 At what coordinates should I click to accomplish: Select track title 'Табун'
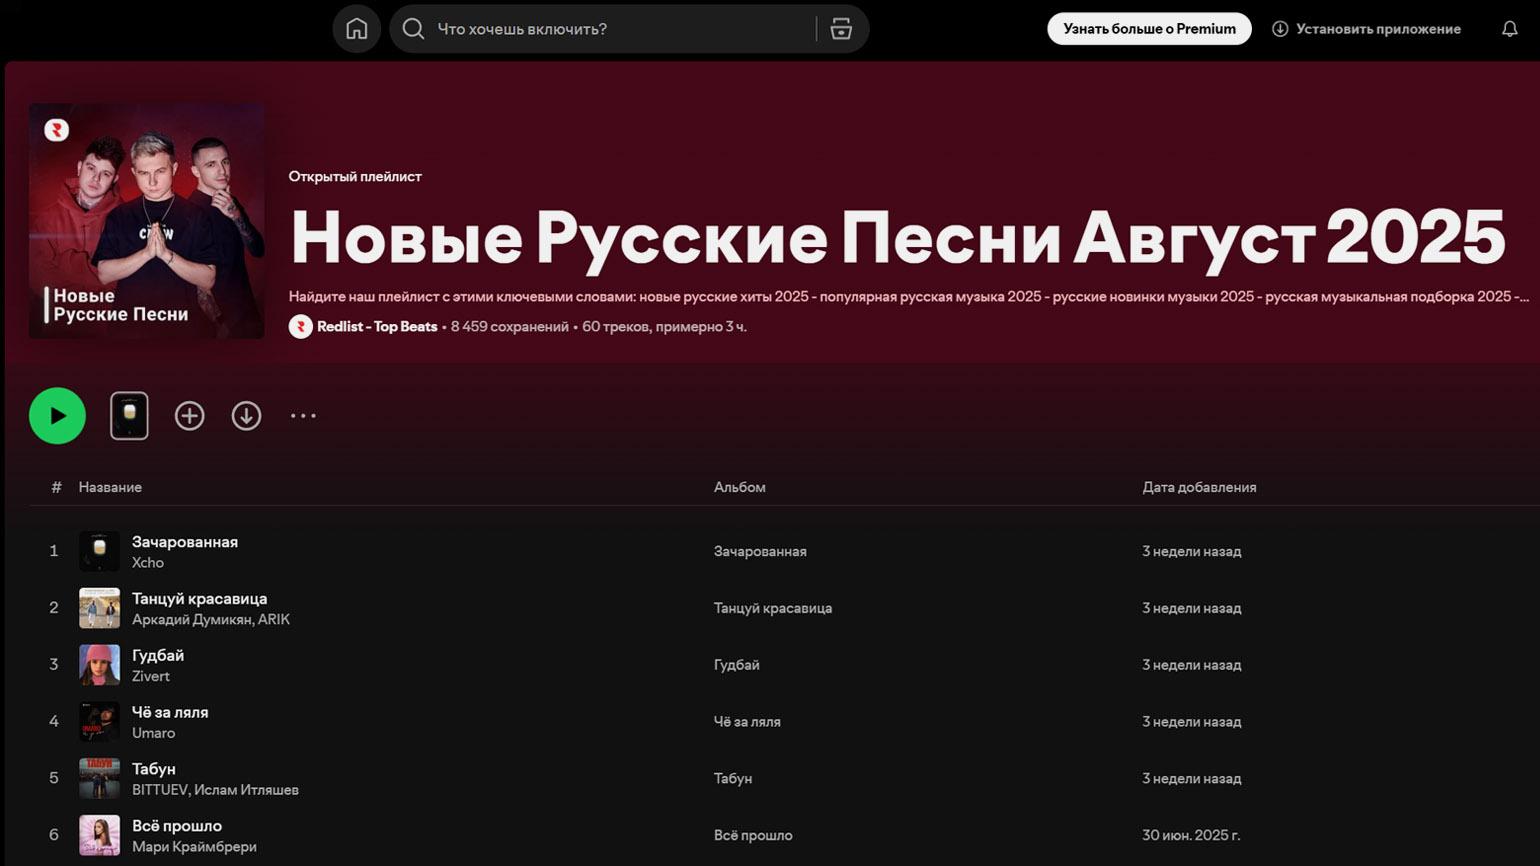[x=154, y=770]
